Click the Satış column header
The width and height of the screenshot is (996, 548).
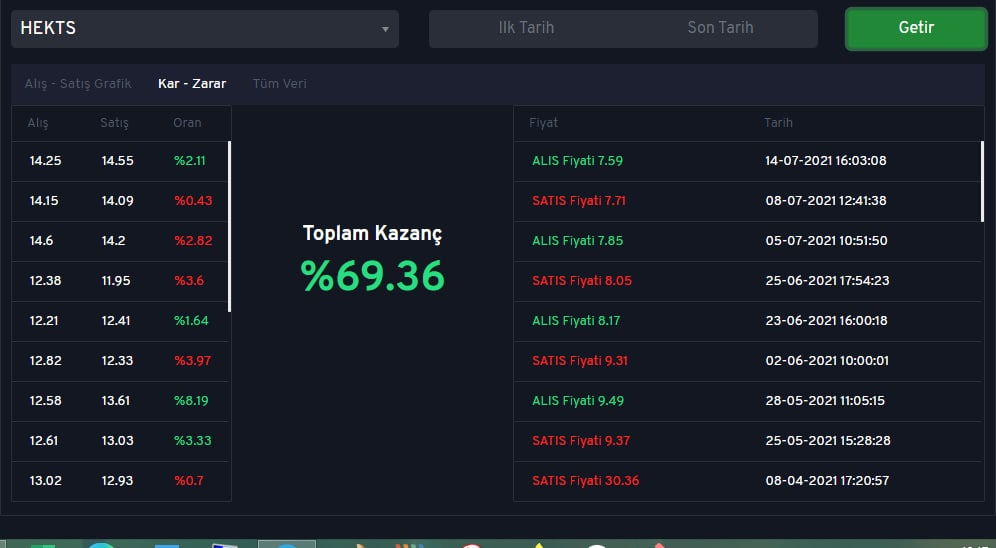(x=114, y=123)
